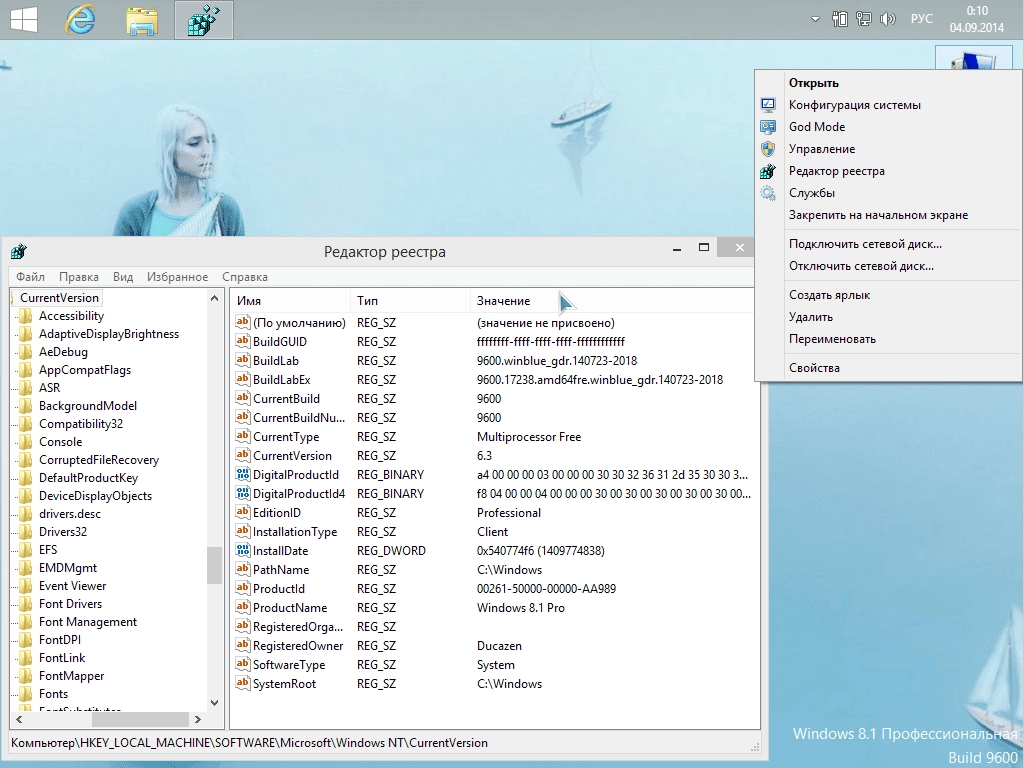
Task: Click the tree pane scroll down arrow
Action: click(214, 703)
